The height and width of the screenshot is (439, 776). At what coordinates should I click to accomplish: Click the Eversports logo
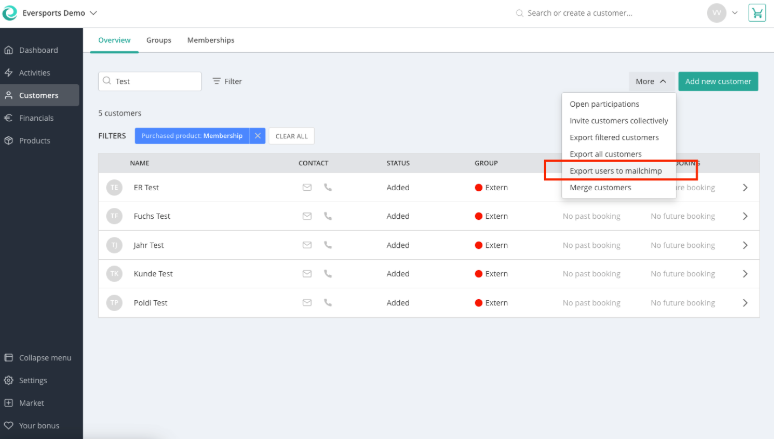pos(9,13)
